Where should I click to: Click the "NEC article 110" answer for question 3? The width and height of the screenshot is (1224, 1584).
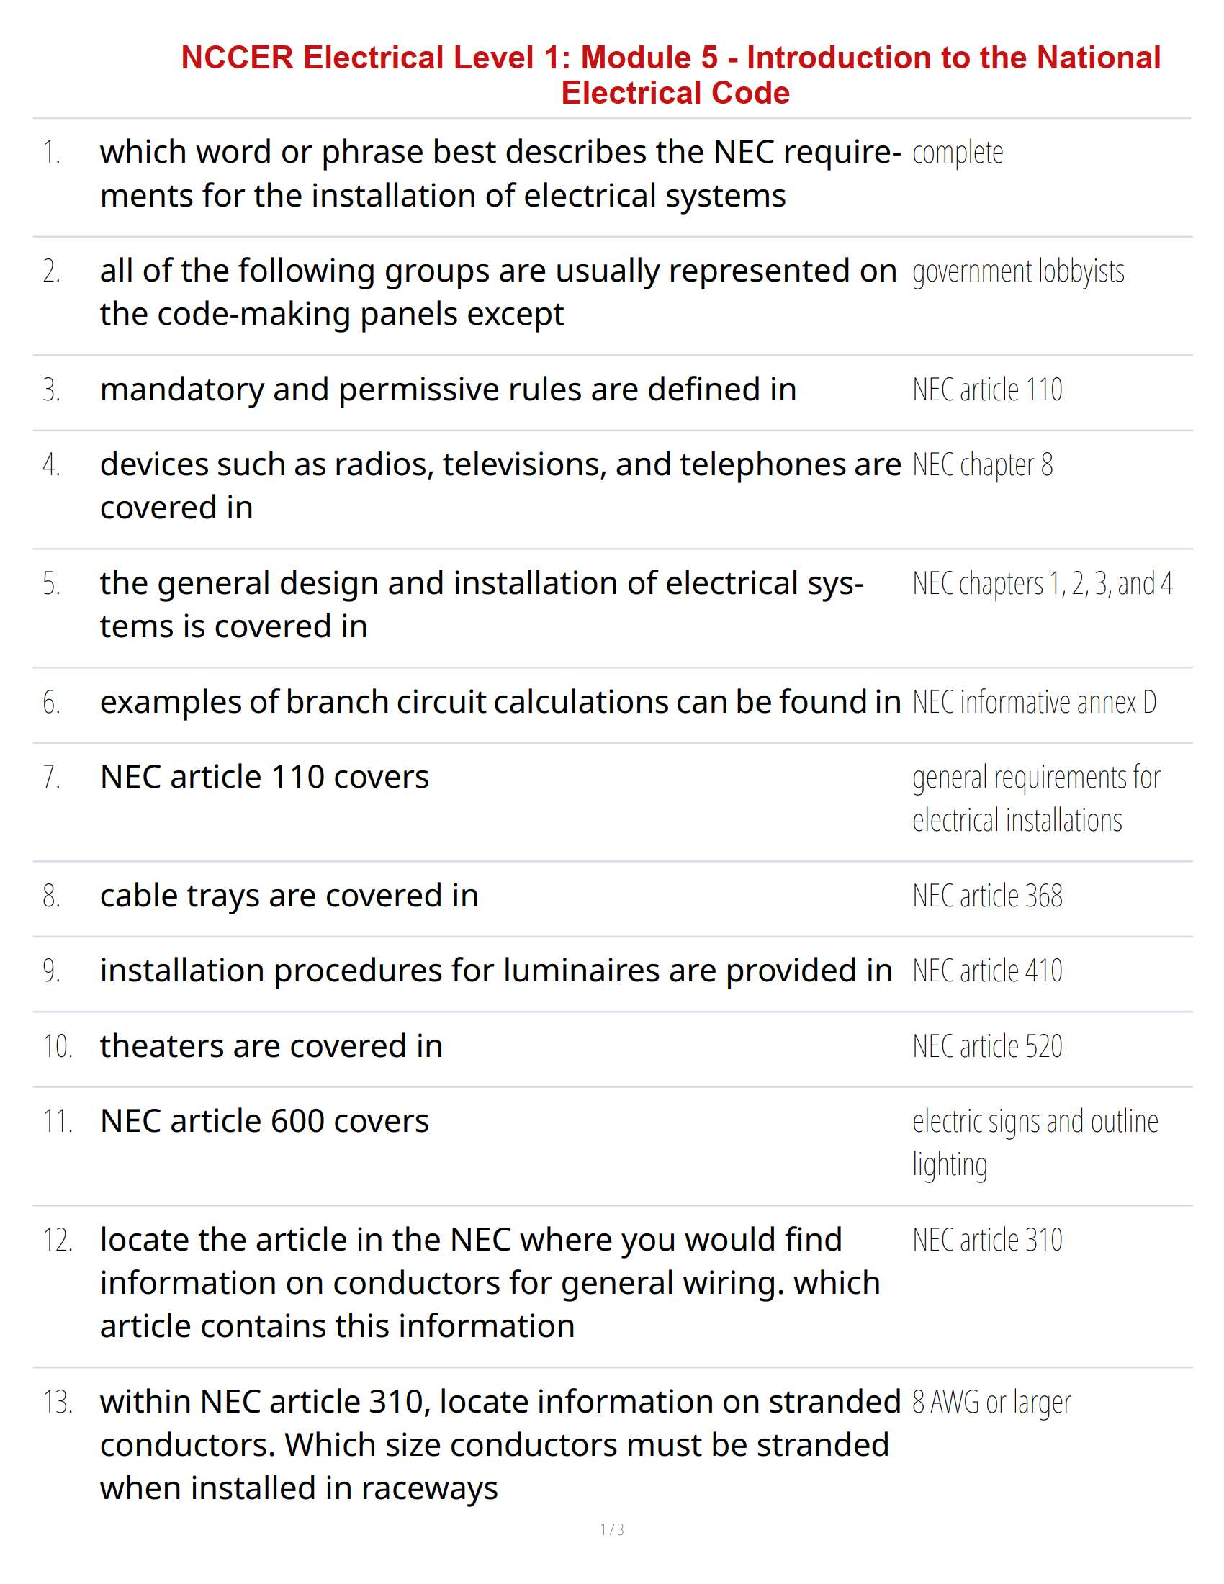[x=987, y=390]
